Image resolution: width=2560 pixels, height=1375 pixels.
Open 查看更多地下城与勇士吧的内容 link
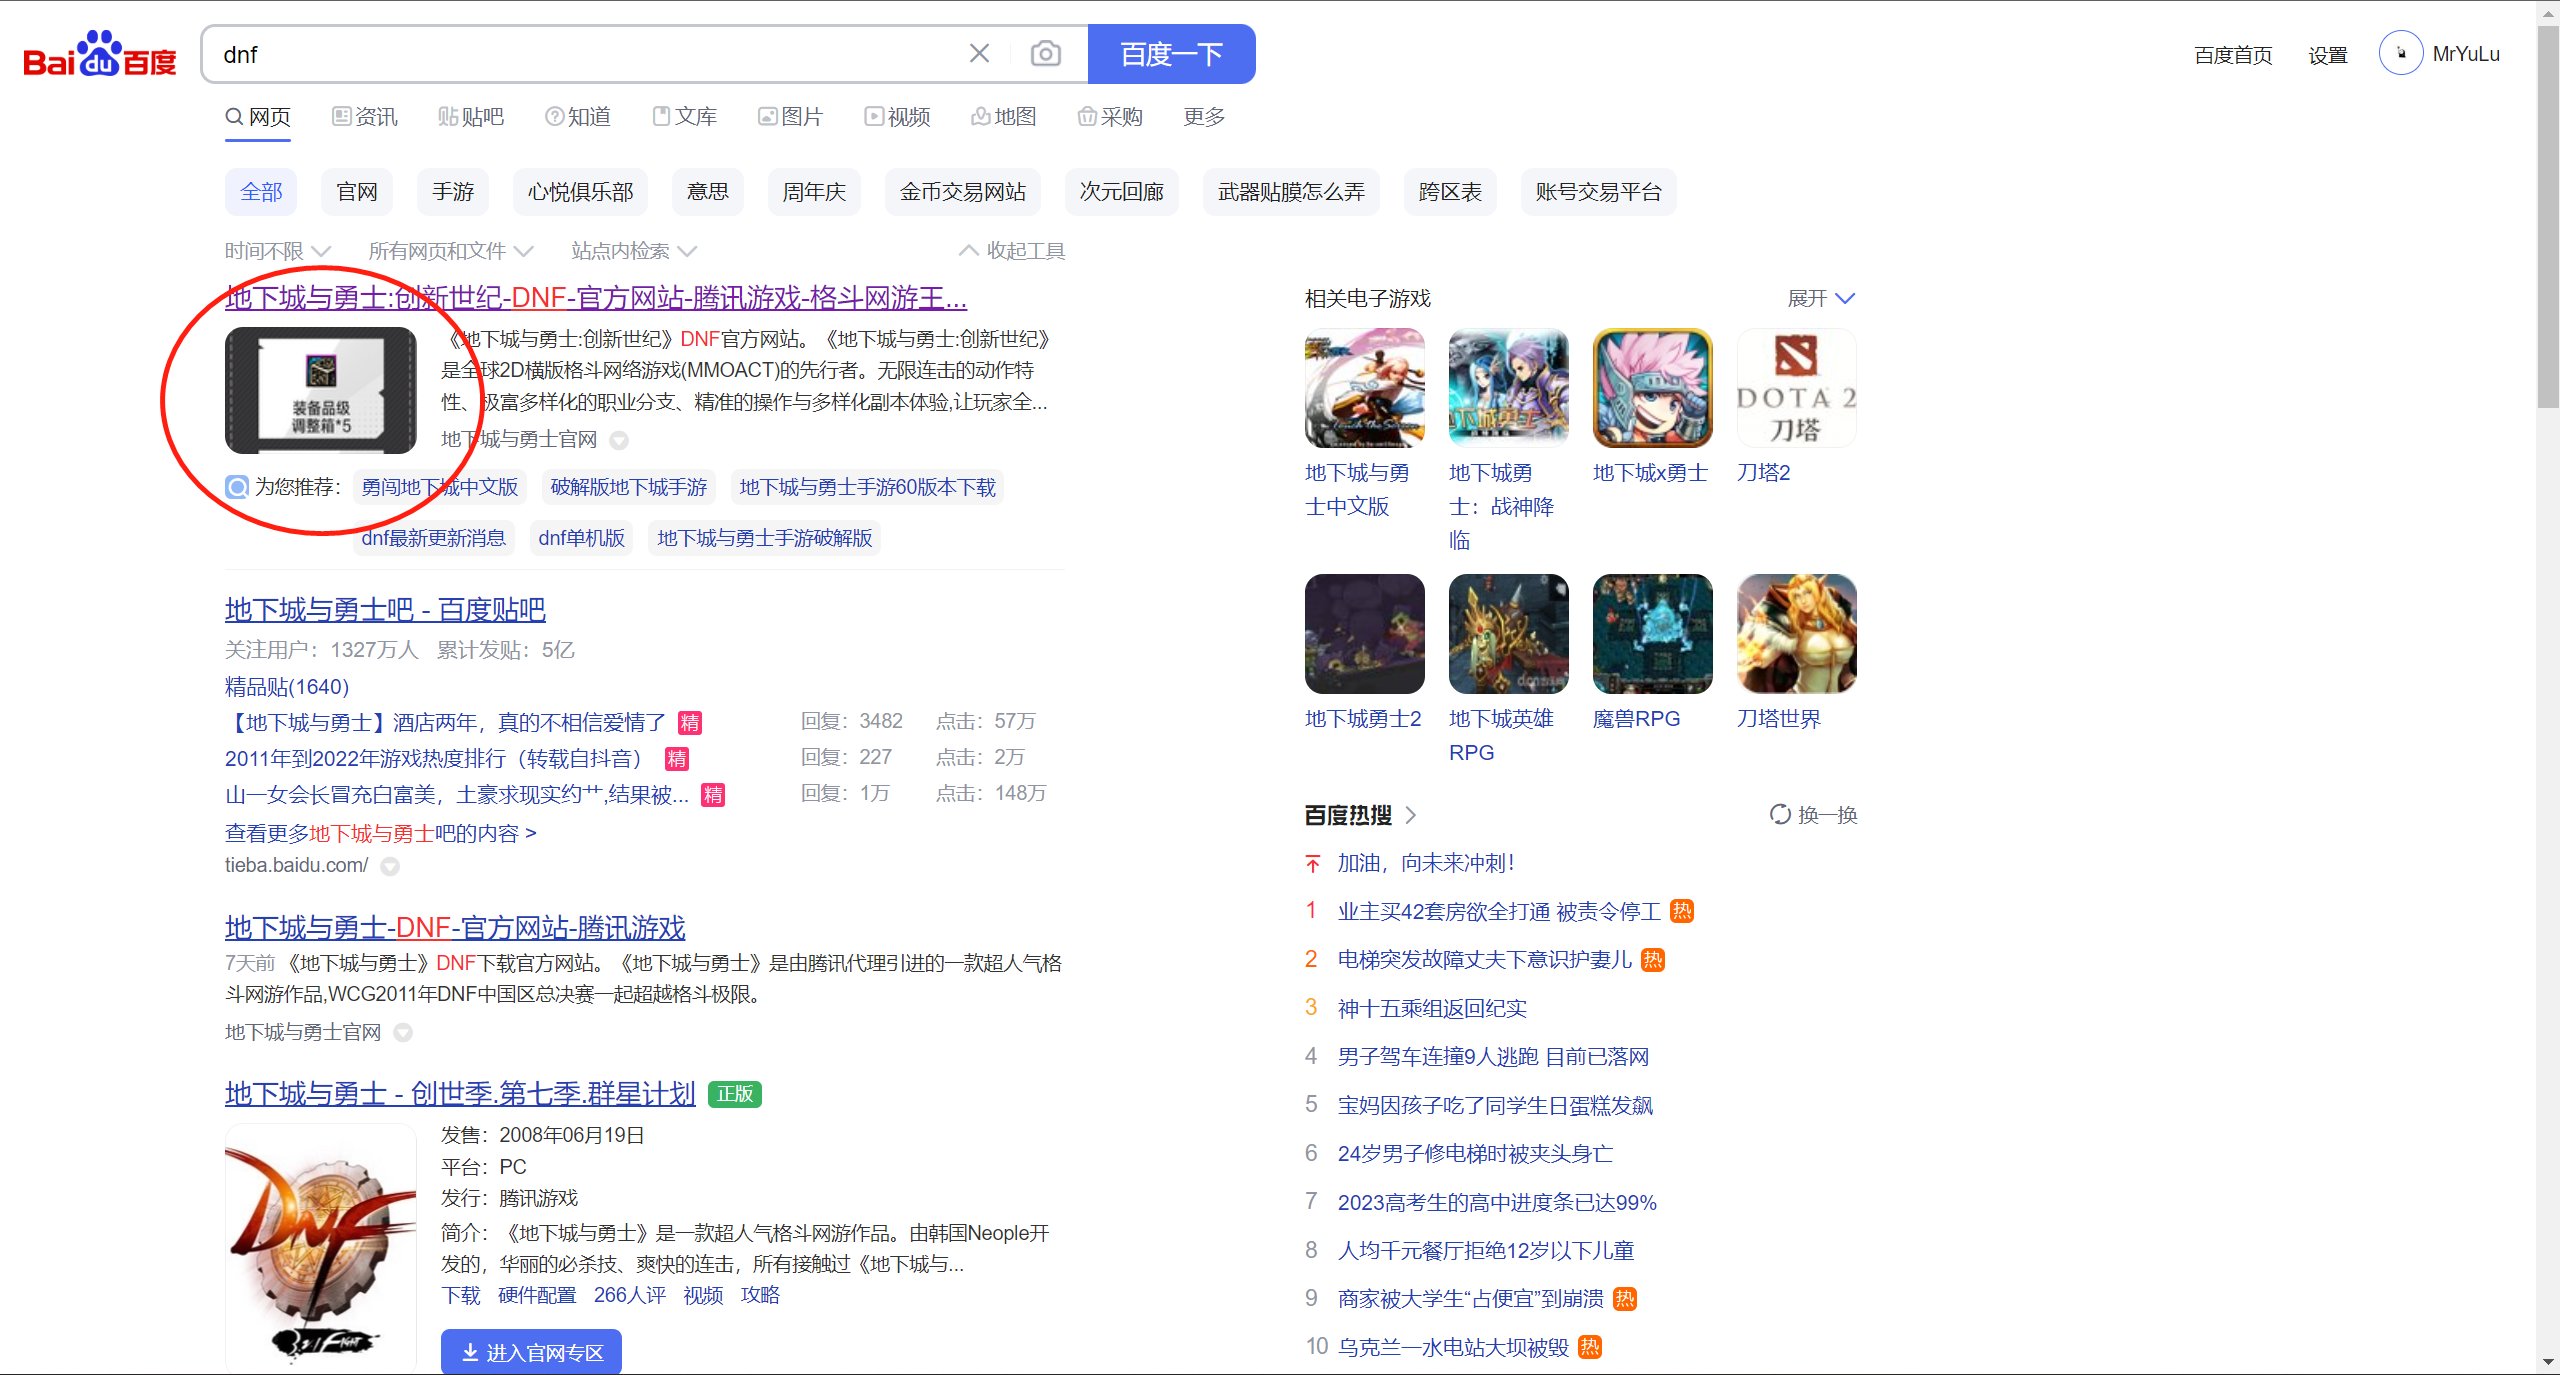pyautogui.click(x=381, y=833)
